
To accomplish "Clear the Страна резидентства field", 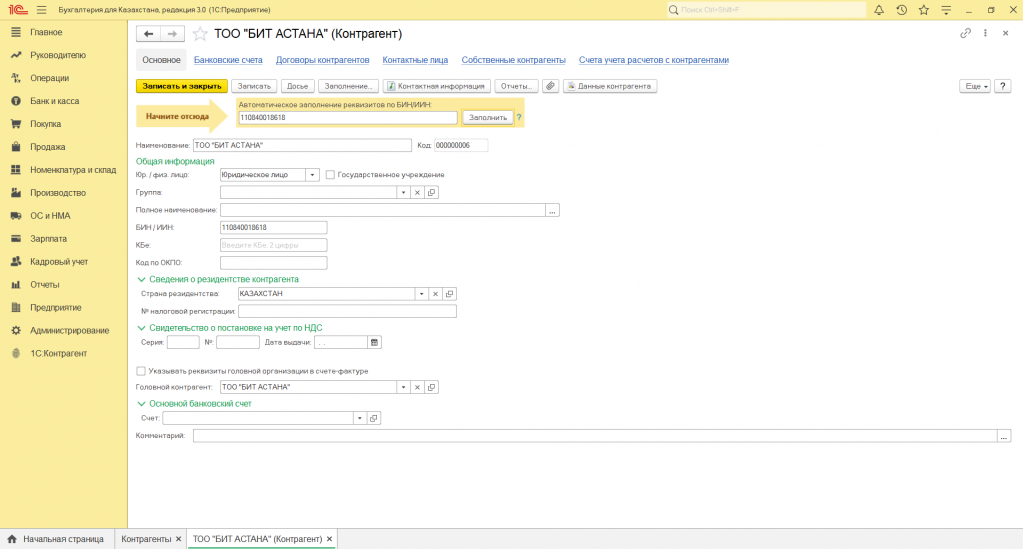I will (x=435, y=294).
